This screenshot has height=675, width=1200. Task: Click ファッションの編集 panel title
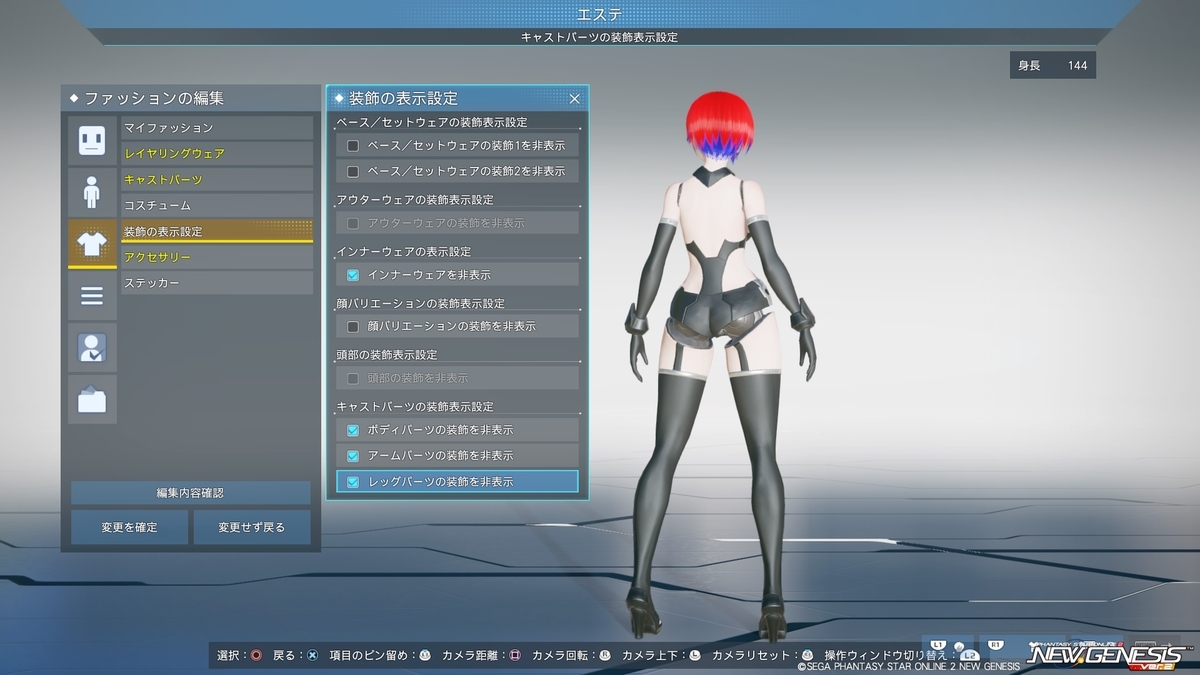[153, 98]
